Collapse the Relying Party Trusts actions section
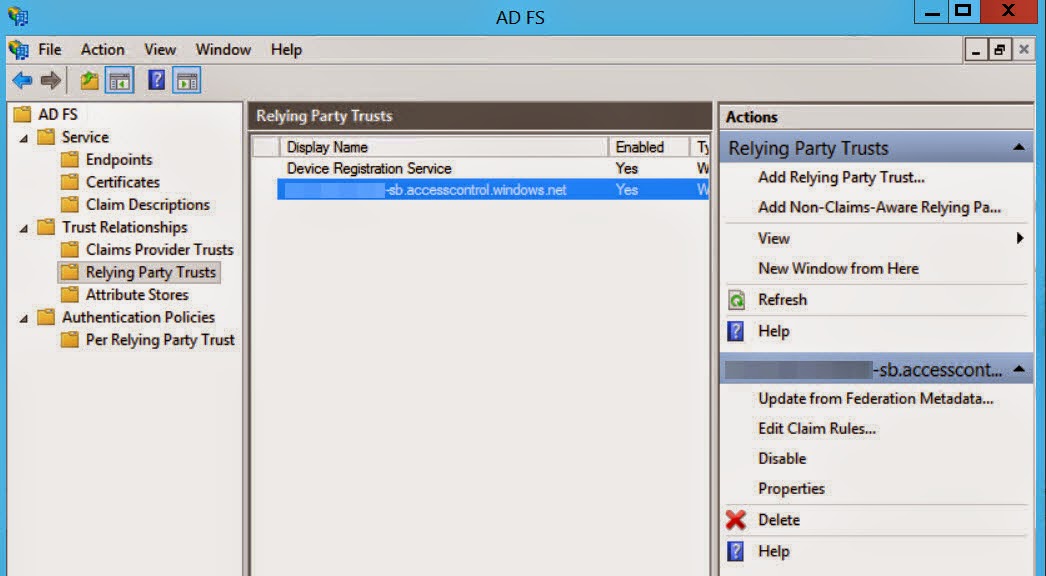The height and width of the screenshot is (576, 1046). 1019,148
